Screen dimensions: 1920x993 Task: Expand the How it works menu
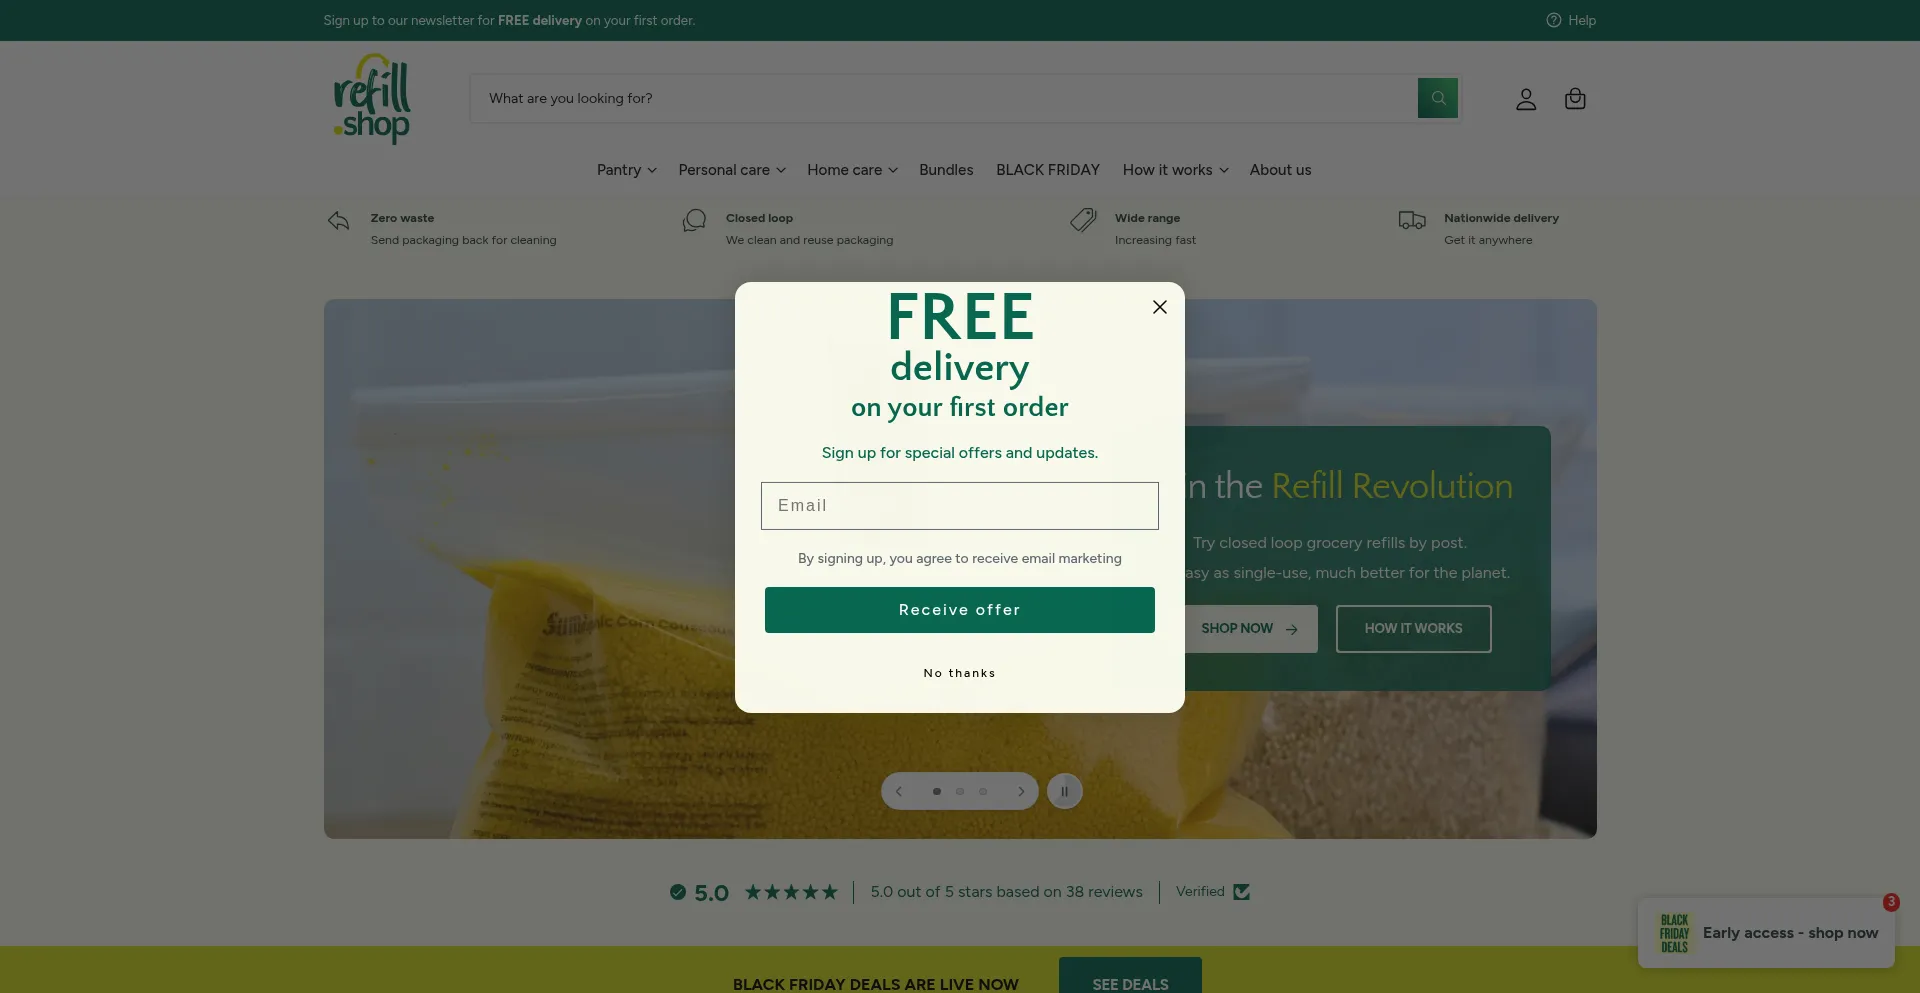[x=1175, y=170]
